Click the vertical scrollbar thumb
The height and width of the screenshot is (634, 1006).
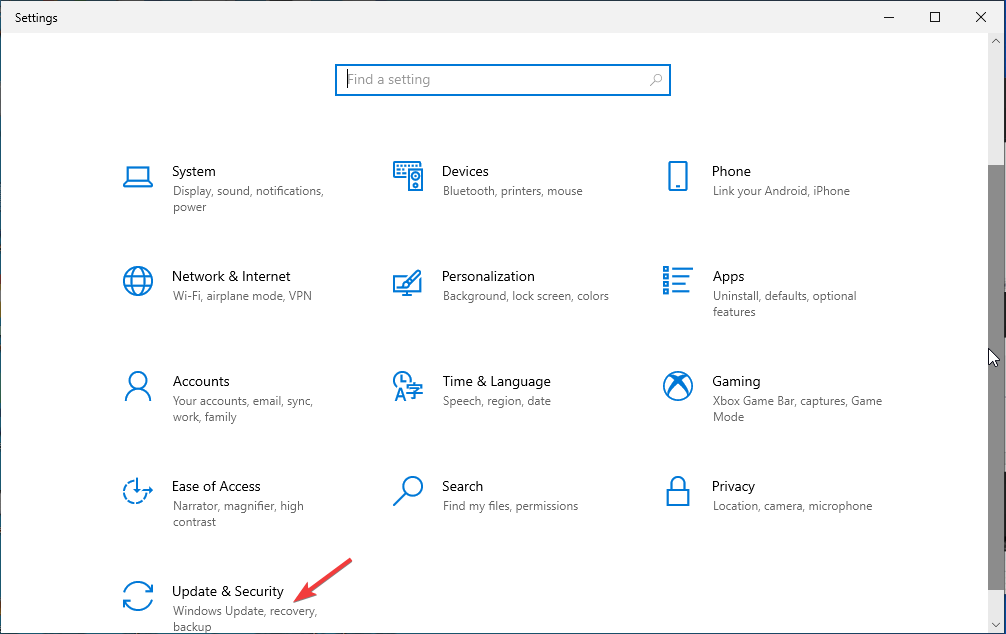996,375
